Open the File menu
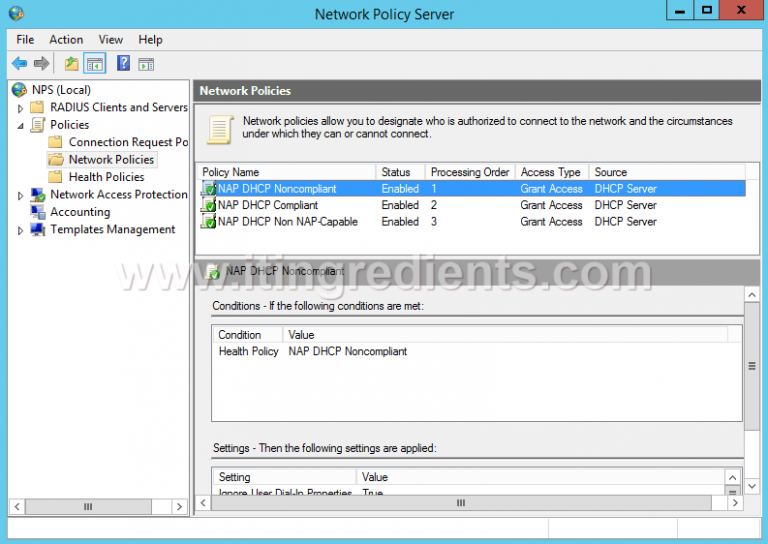This screenshot has width=768, height=544. 25,40
